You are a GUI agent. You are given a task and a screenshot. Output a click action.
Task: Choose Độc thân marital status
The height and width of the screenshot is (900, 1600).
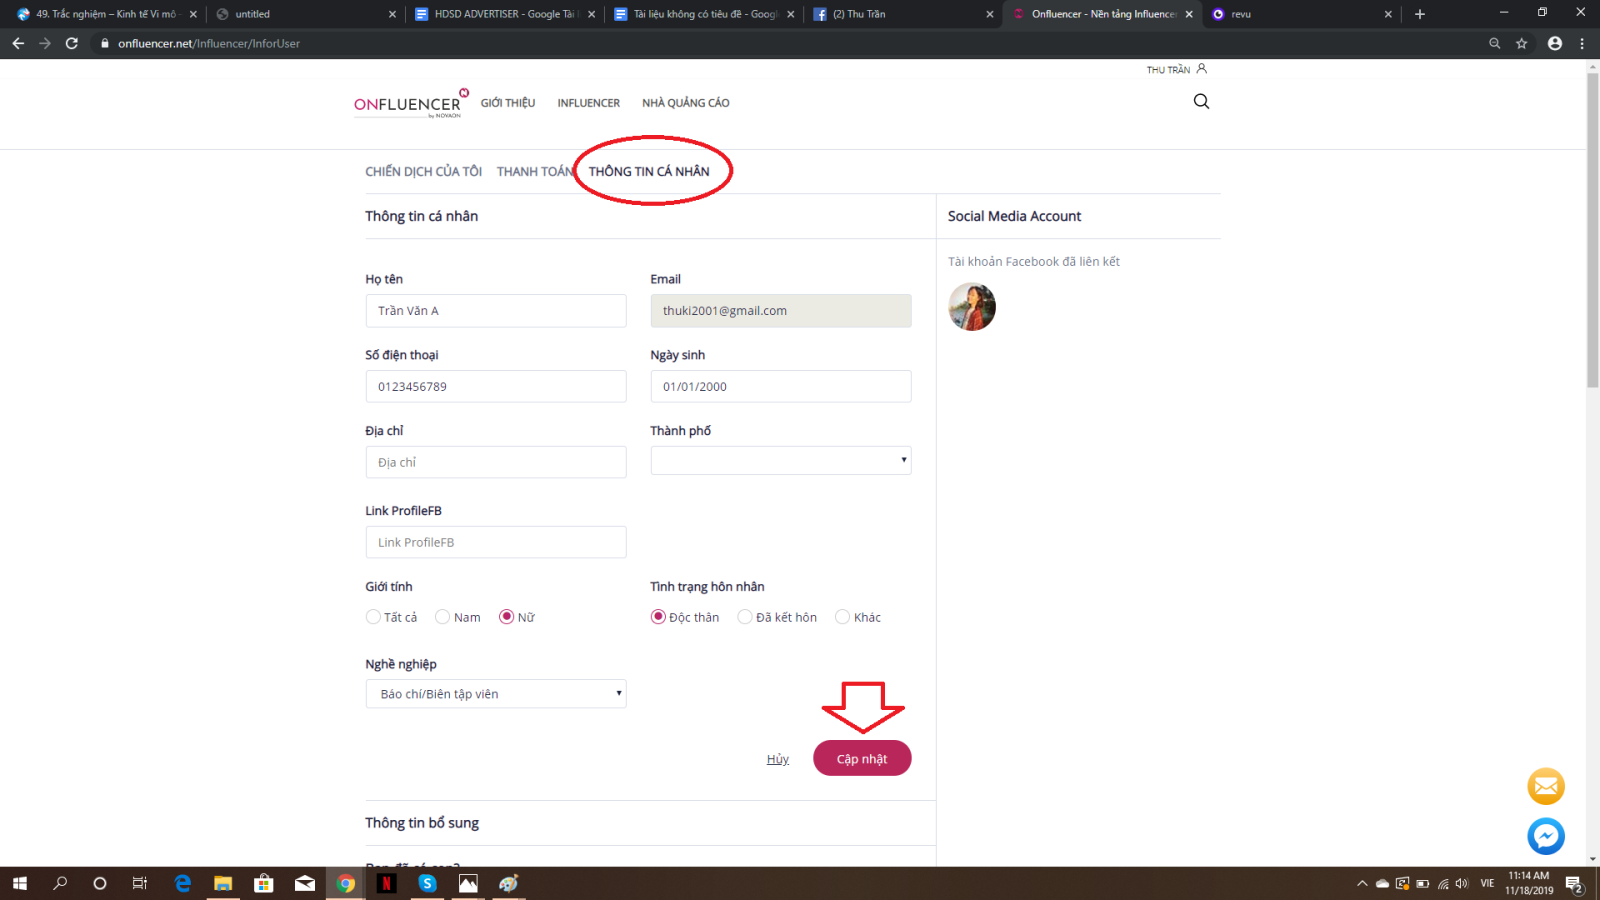click(x=658, y=617)
